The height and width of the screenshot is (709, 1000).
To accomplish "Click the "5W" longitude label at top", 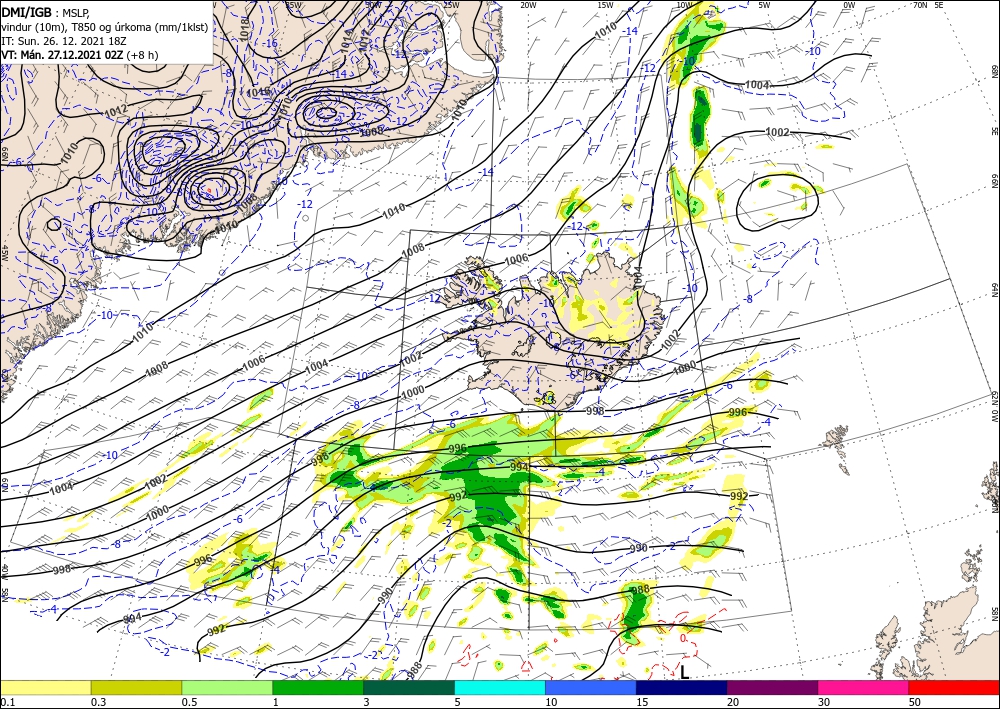I will 764,5.
